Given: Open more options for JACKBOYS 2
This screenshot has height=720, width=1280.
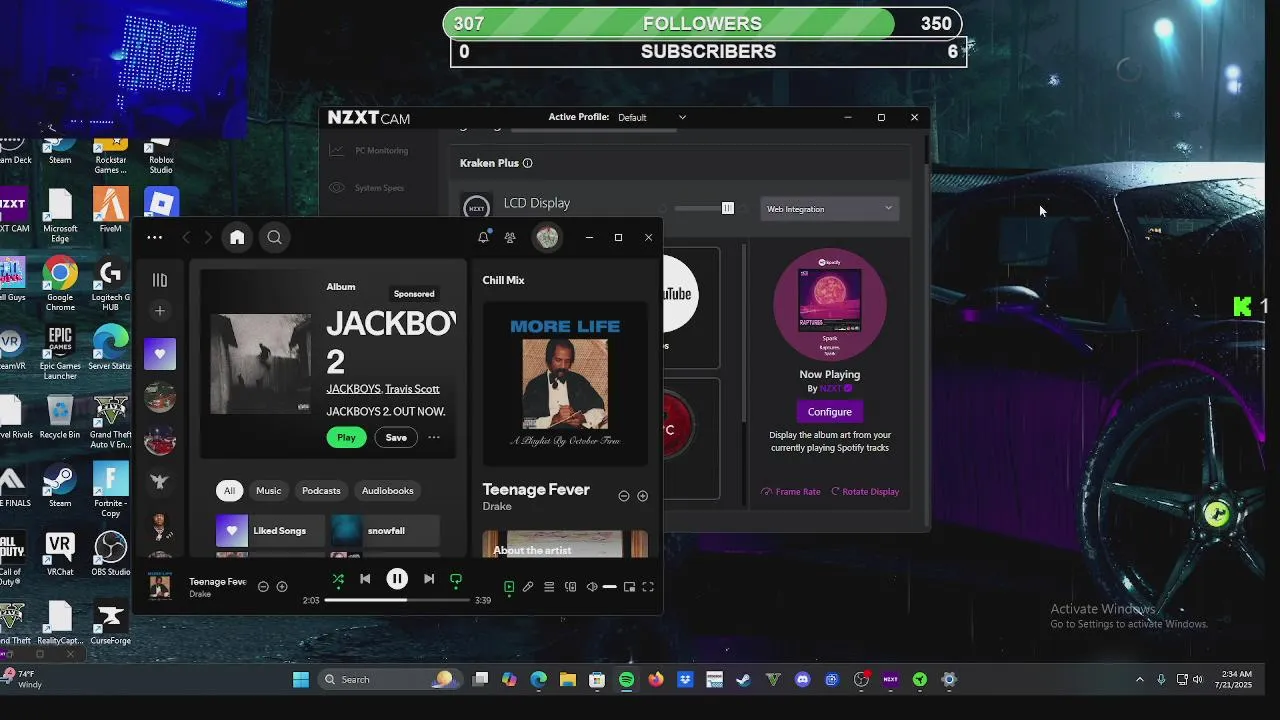Looking at the screenshot, I should click(x=434, y=437).
